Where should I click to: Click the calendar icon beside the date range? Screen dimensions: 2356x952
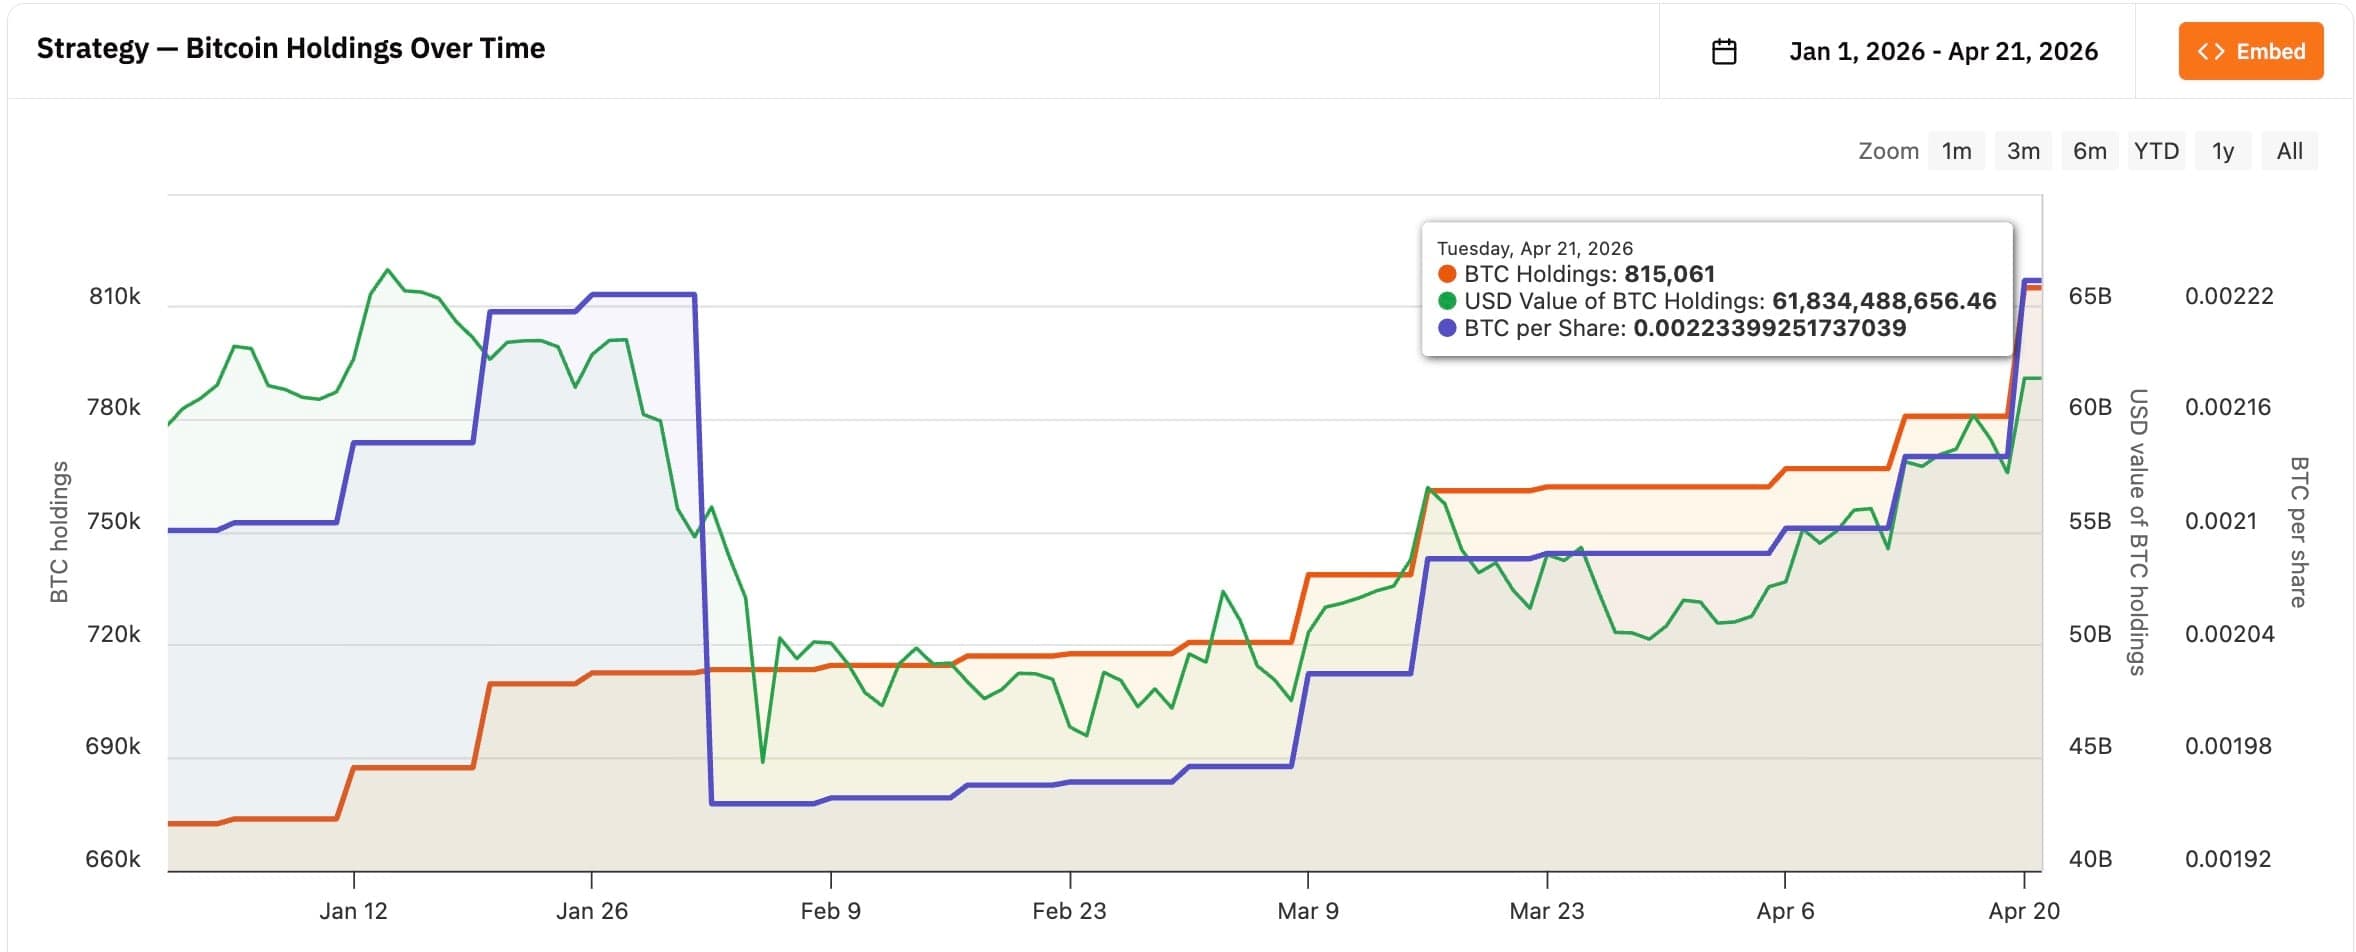pos(1724,51)
